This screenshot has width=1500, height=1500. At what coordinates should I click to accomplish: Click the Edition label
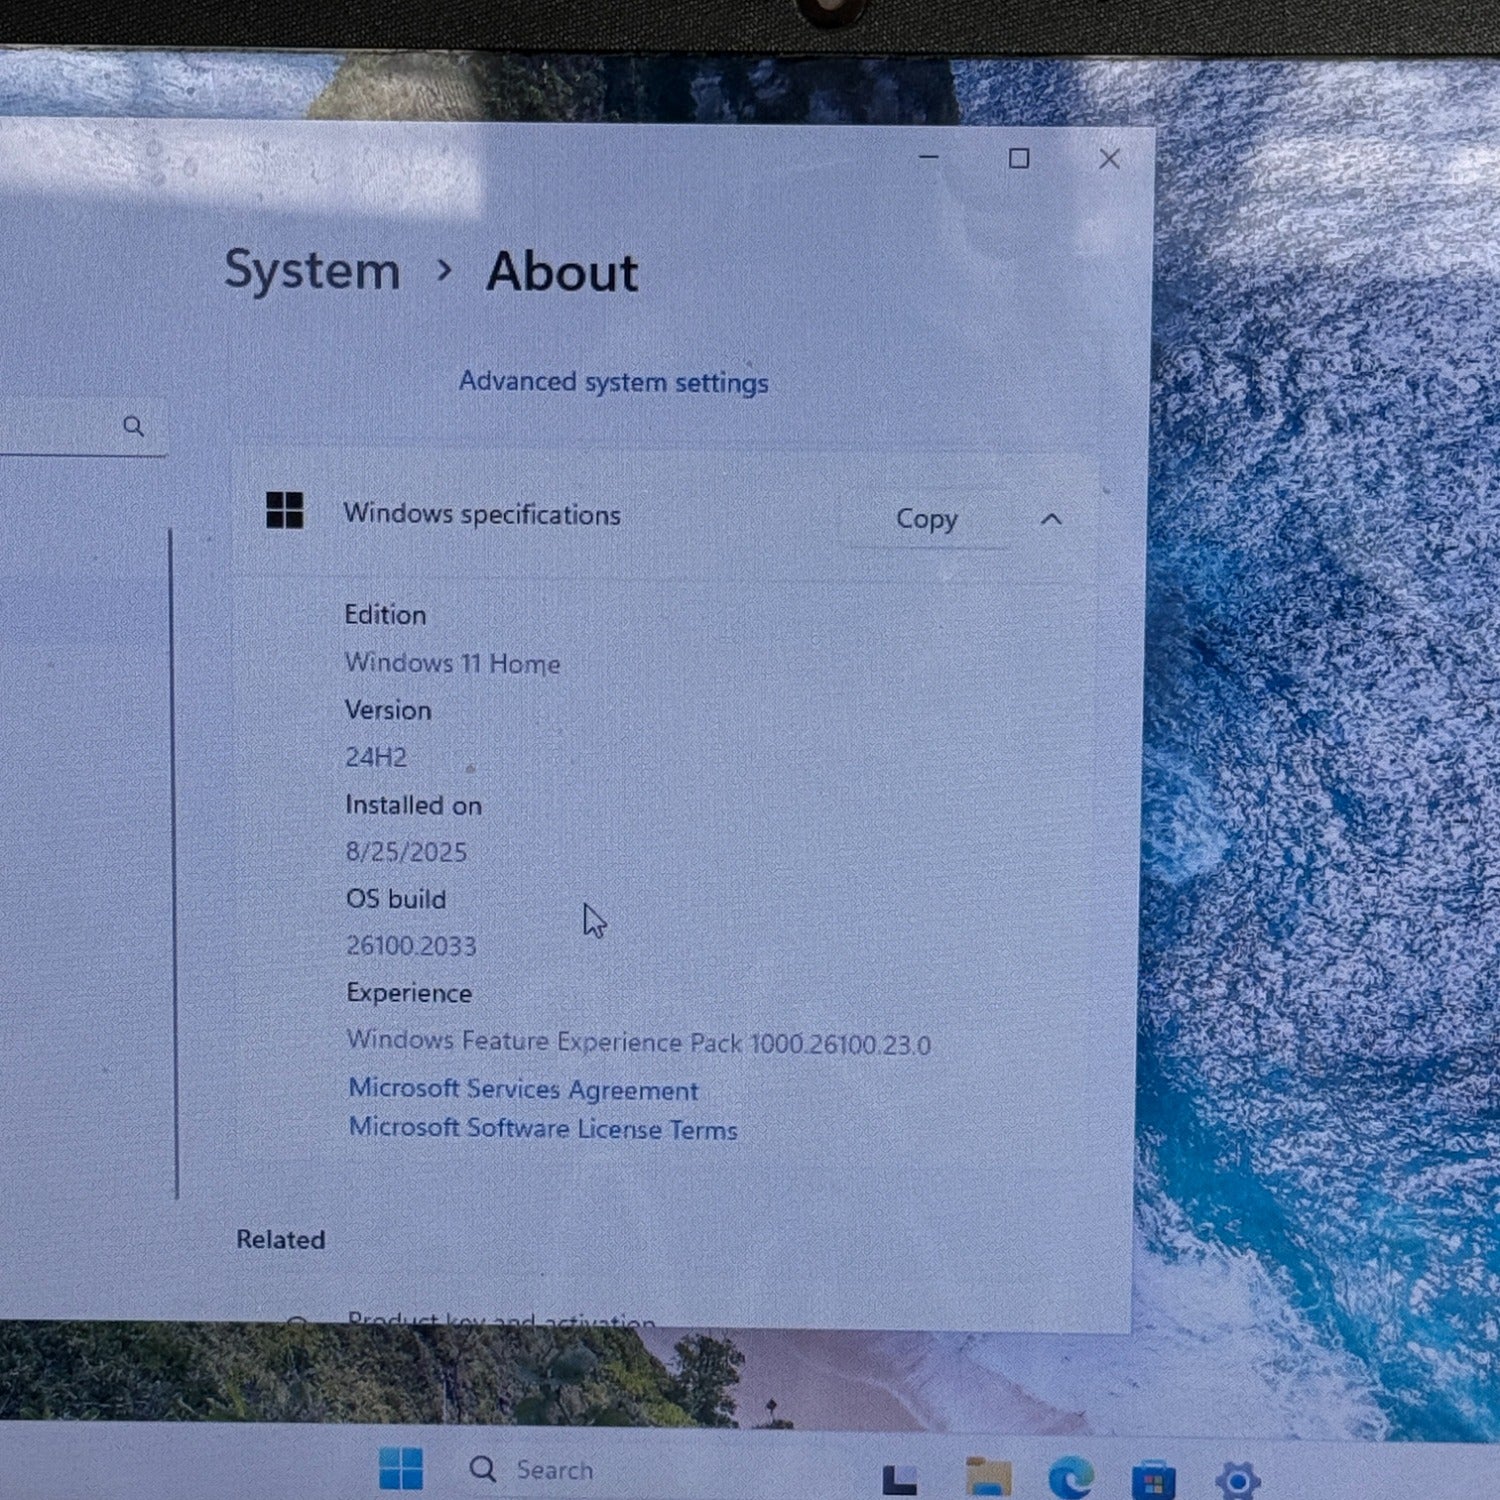click(x=385, y=614)
